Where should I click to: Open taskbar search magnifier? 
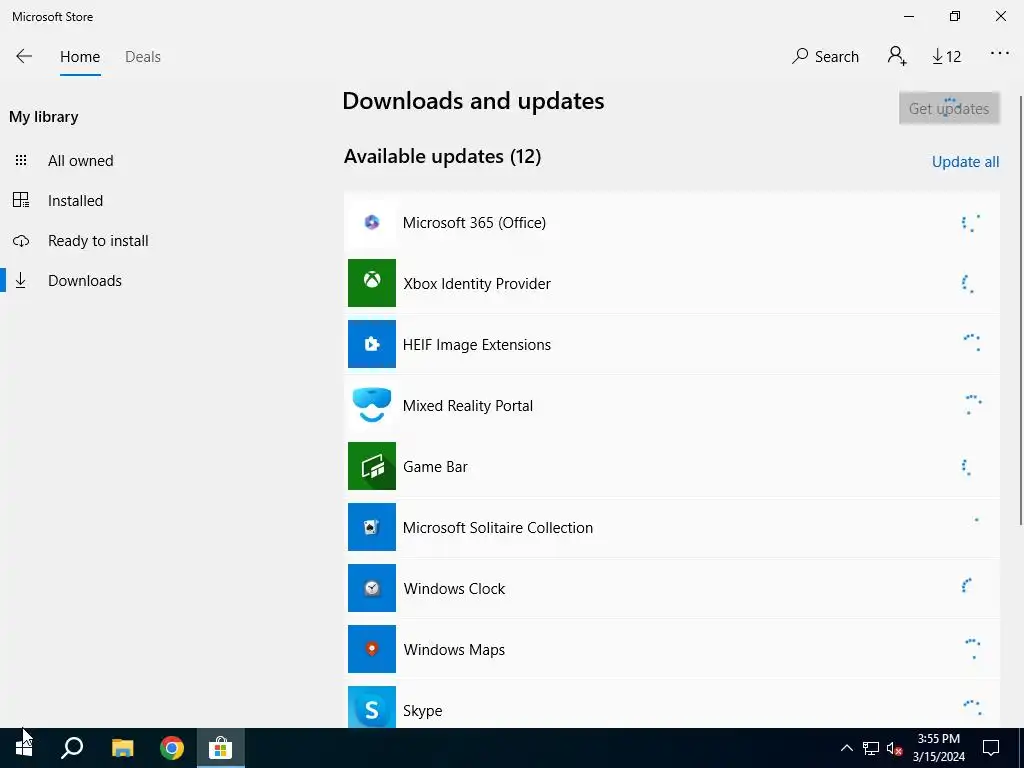72,748
